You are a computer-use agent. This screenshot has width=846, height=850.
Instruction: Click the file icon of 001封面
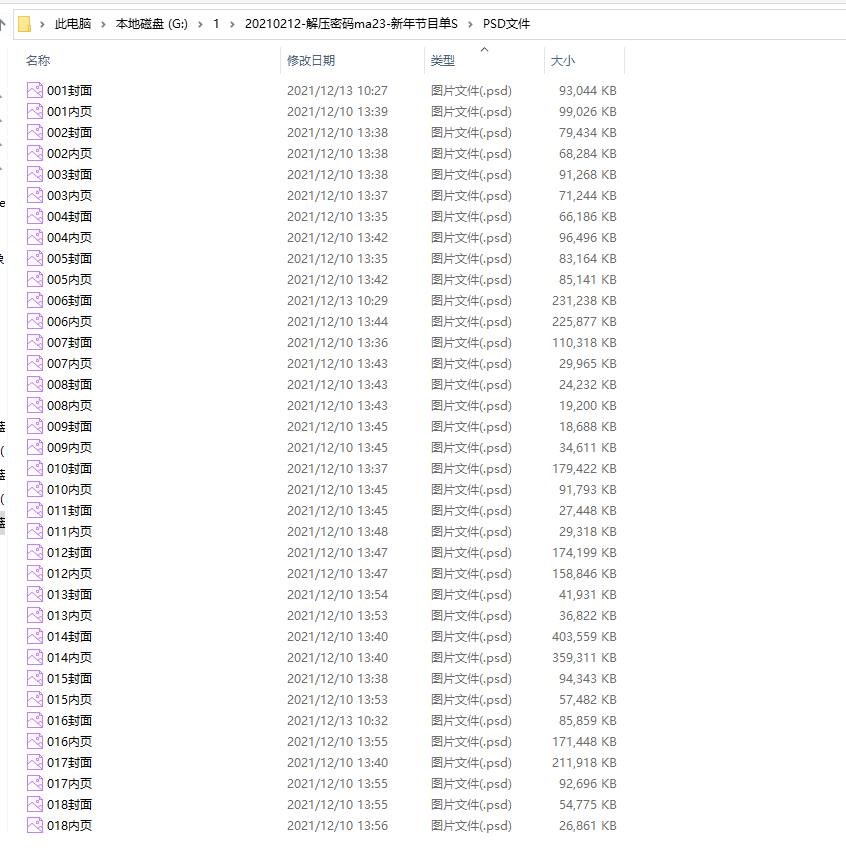coord(35,90)
